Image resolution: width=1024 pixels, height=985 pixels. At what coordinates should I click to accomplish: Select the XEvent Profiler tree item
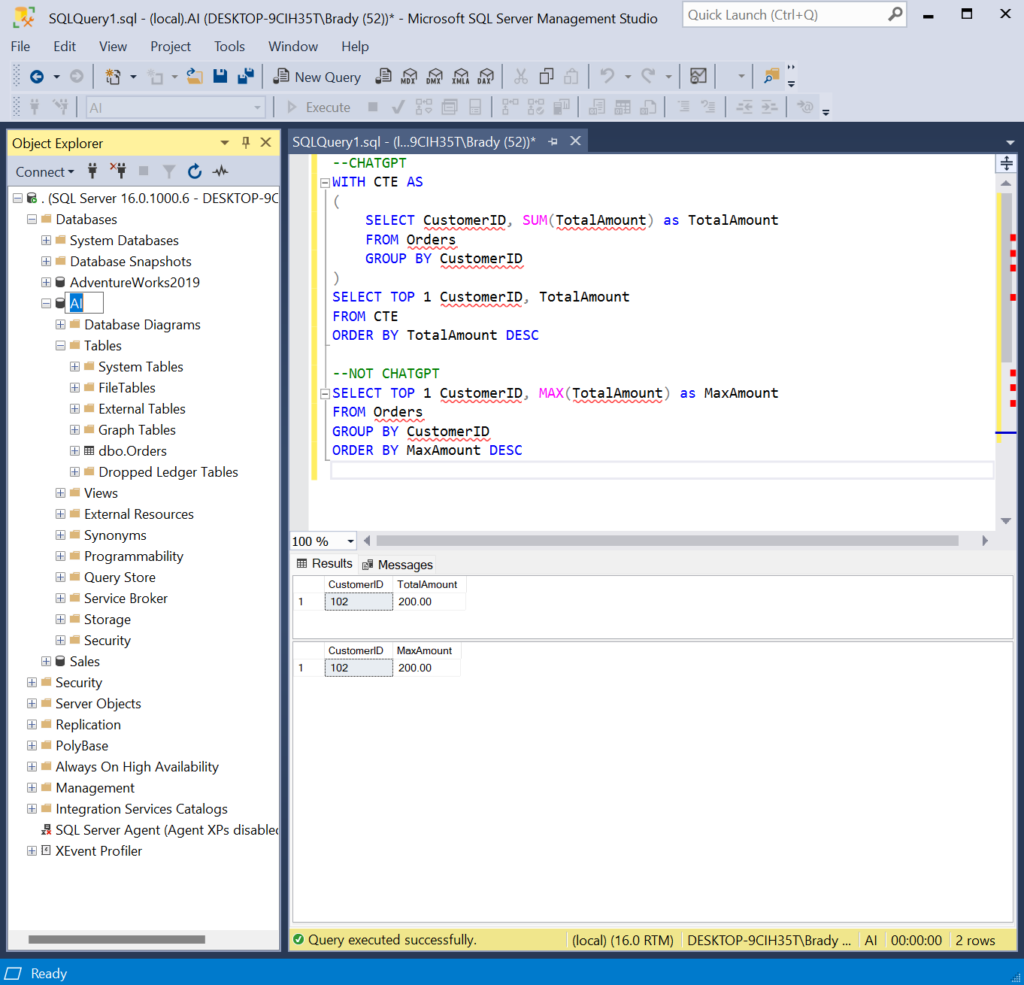(98, 851)
